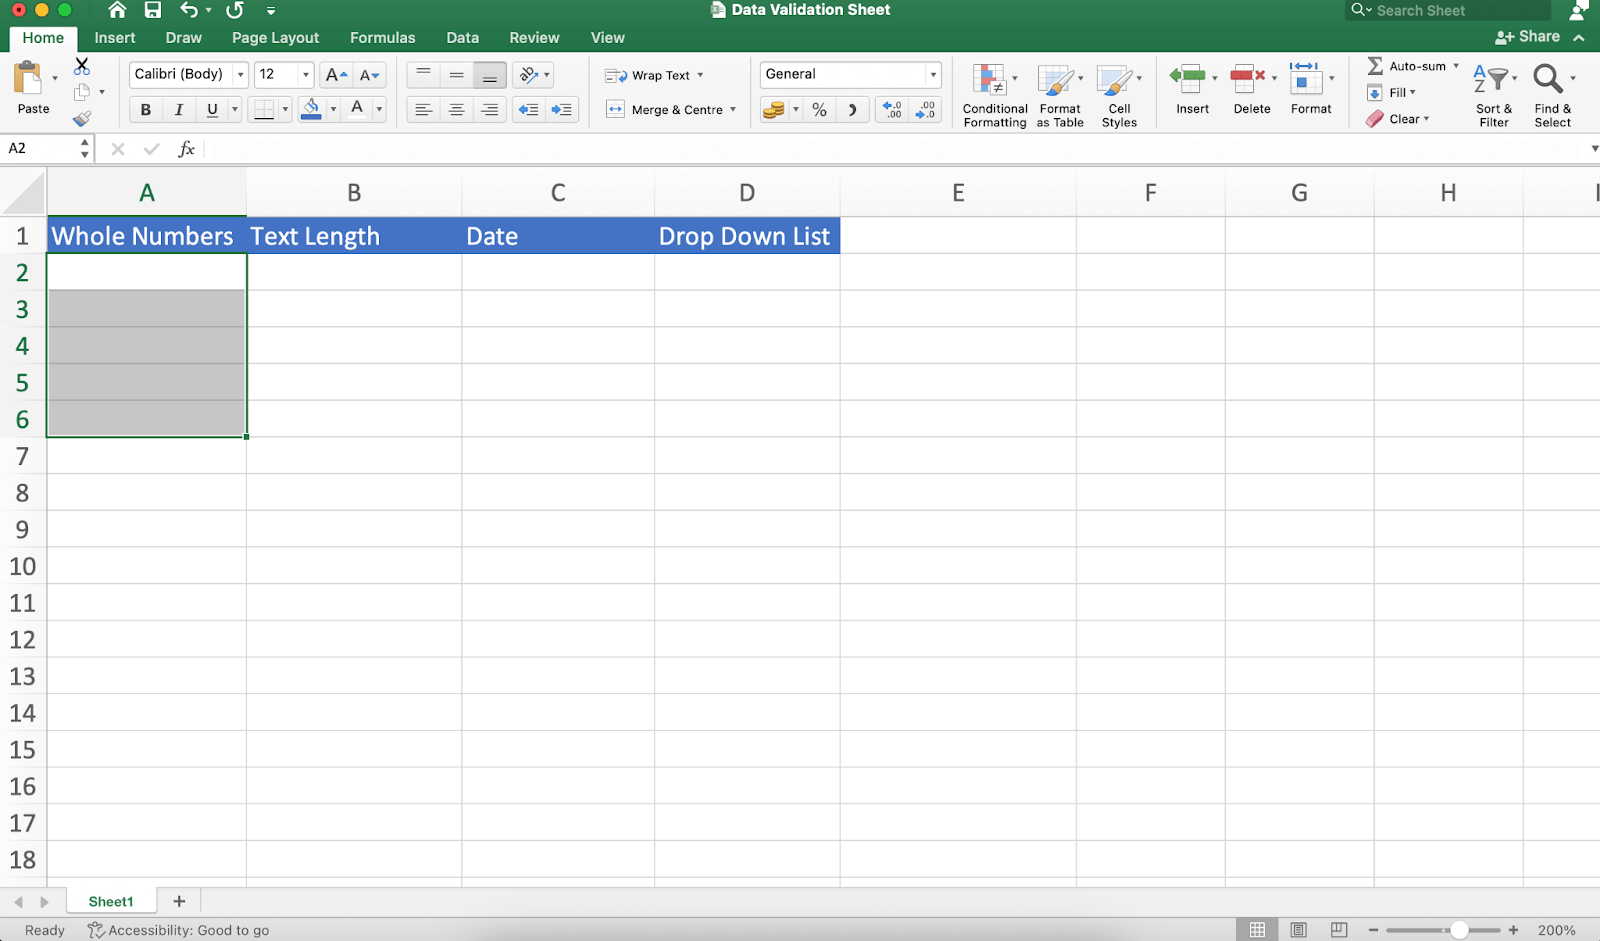Toggle italic formatting

[178, 109]
